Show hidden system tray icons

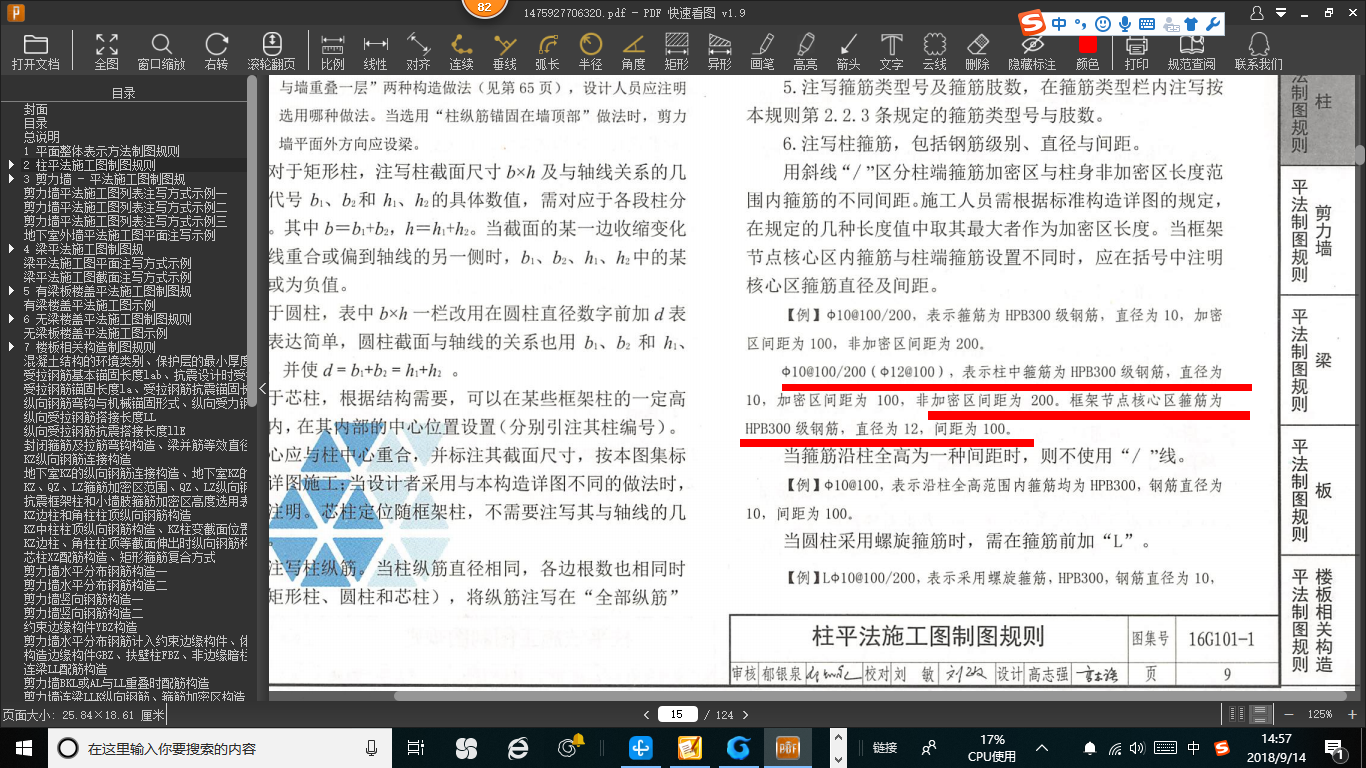click(1044, 747)
